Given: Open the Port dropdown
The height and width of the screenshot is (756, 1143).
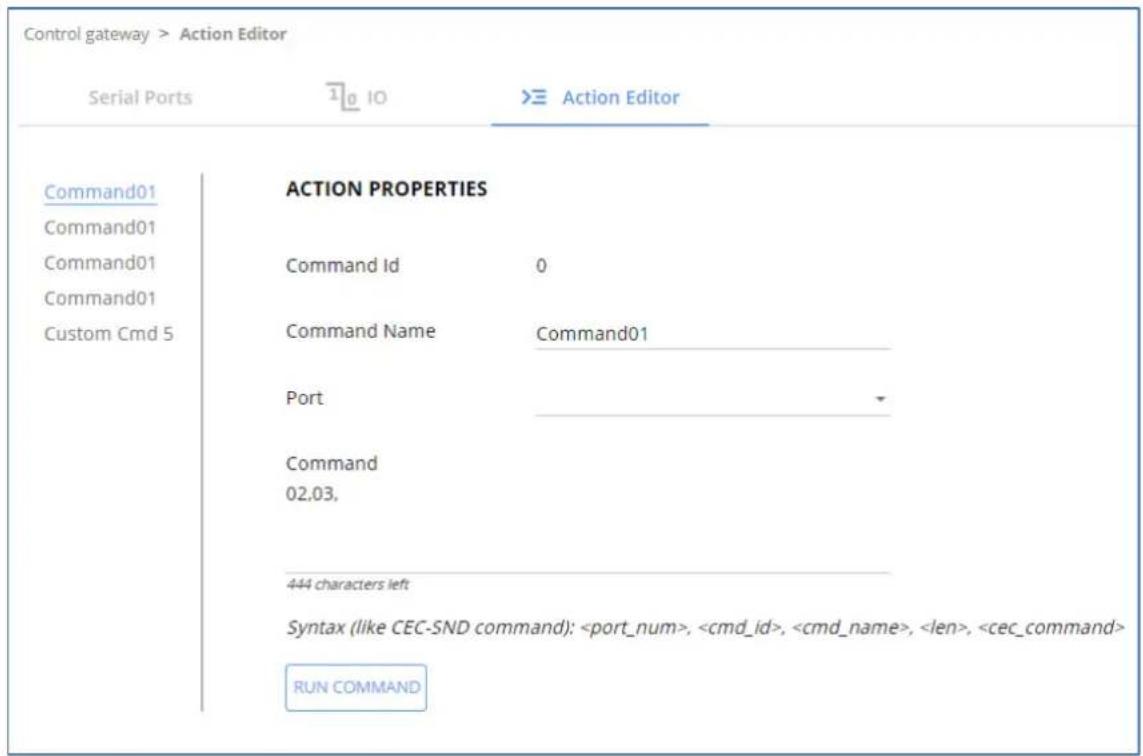Looking at the screenshot, I should point(712,400).
